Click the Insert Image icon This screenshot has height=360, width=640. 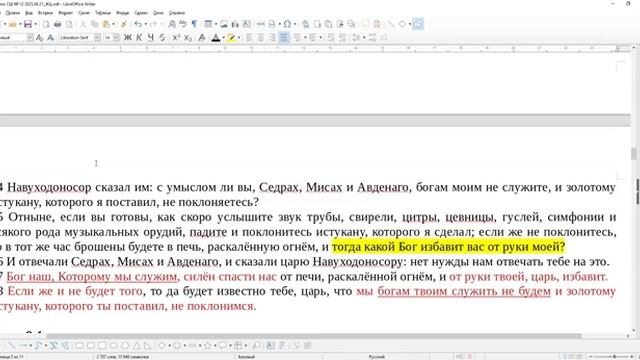point(224,24)
